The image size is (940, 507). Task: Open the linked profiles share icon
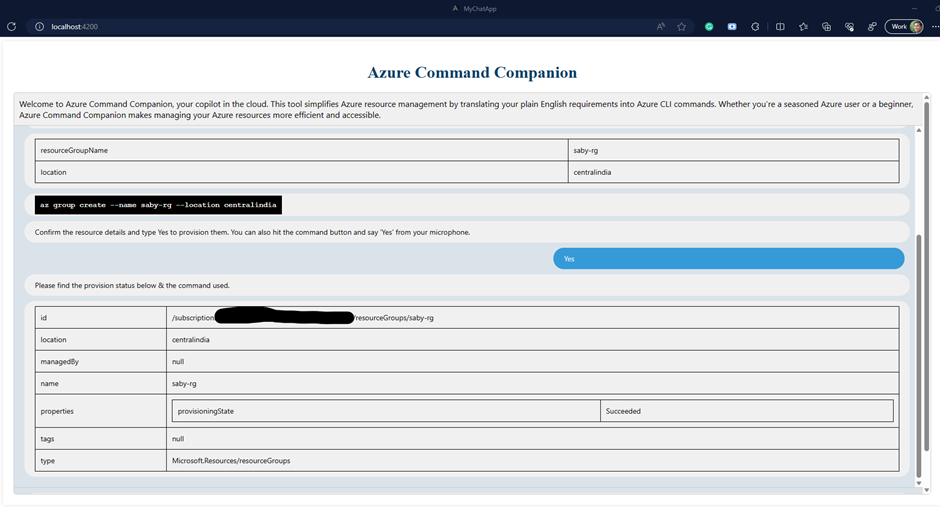pos(872,26)
